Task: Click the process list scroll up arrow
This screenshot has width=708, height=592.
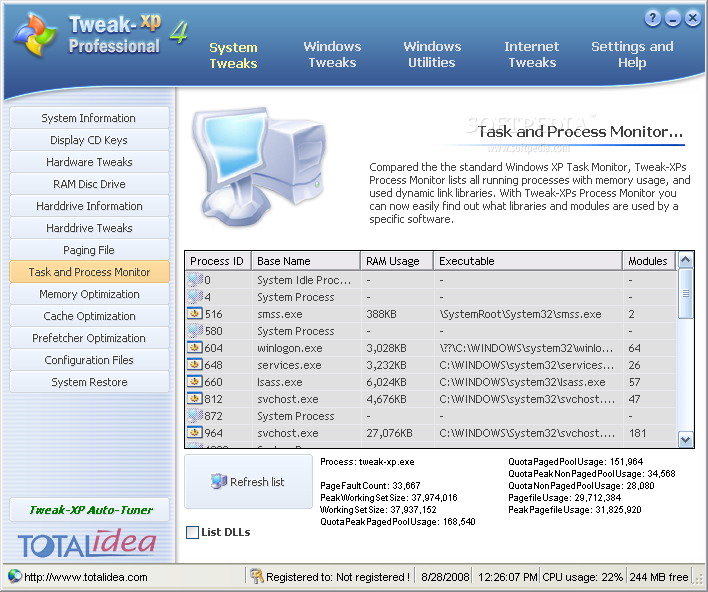Action: point(685,260)
